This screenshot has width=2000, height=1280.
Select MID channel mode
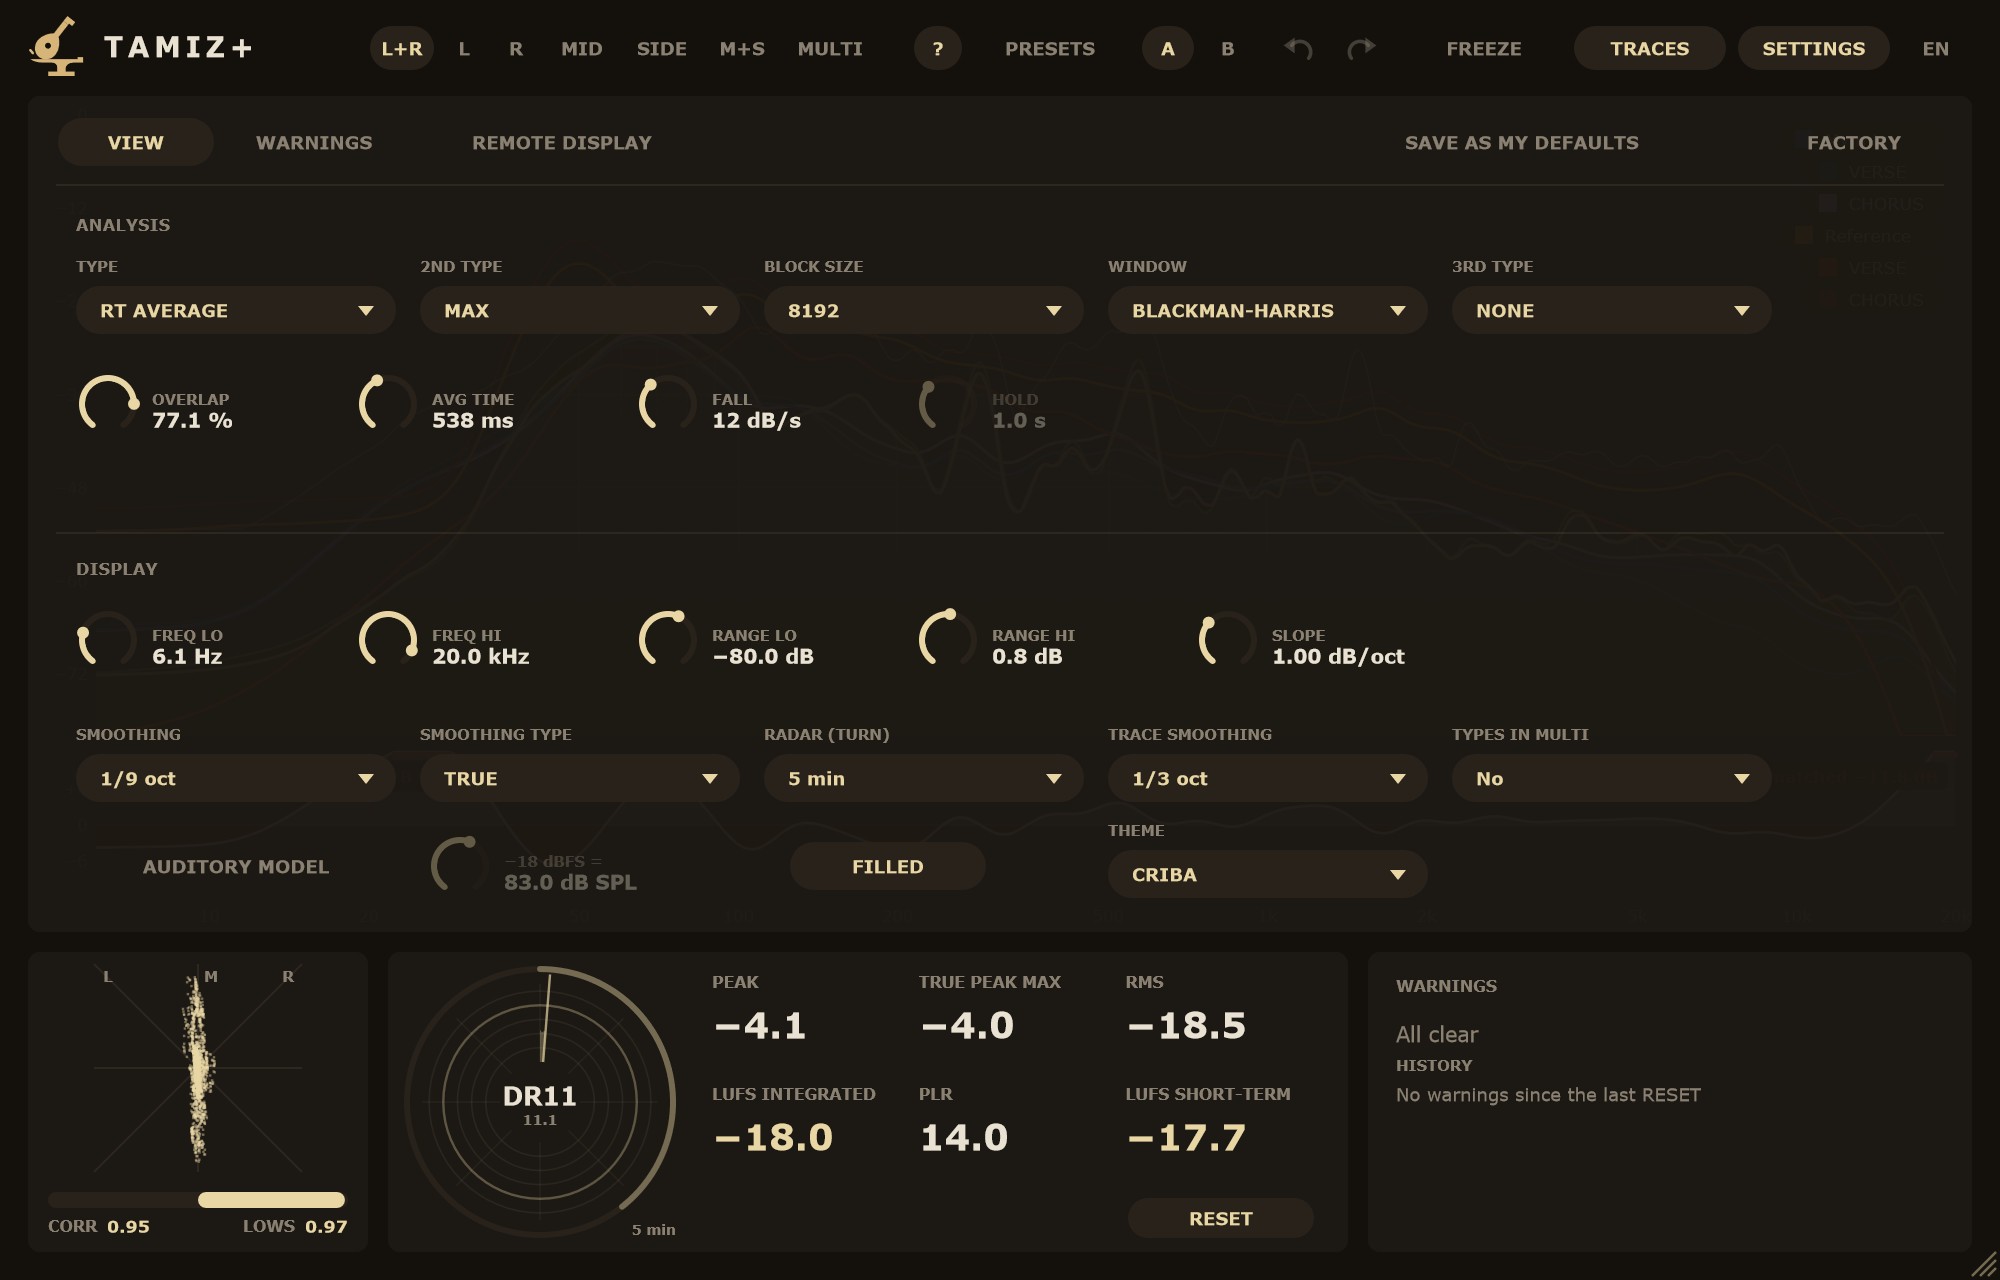[582, 48]
